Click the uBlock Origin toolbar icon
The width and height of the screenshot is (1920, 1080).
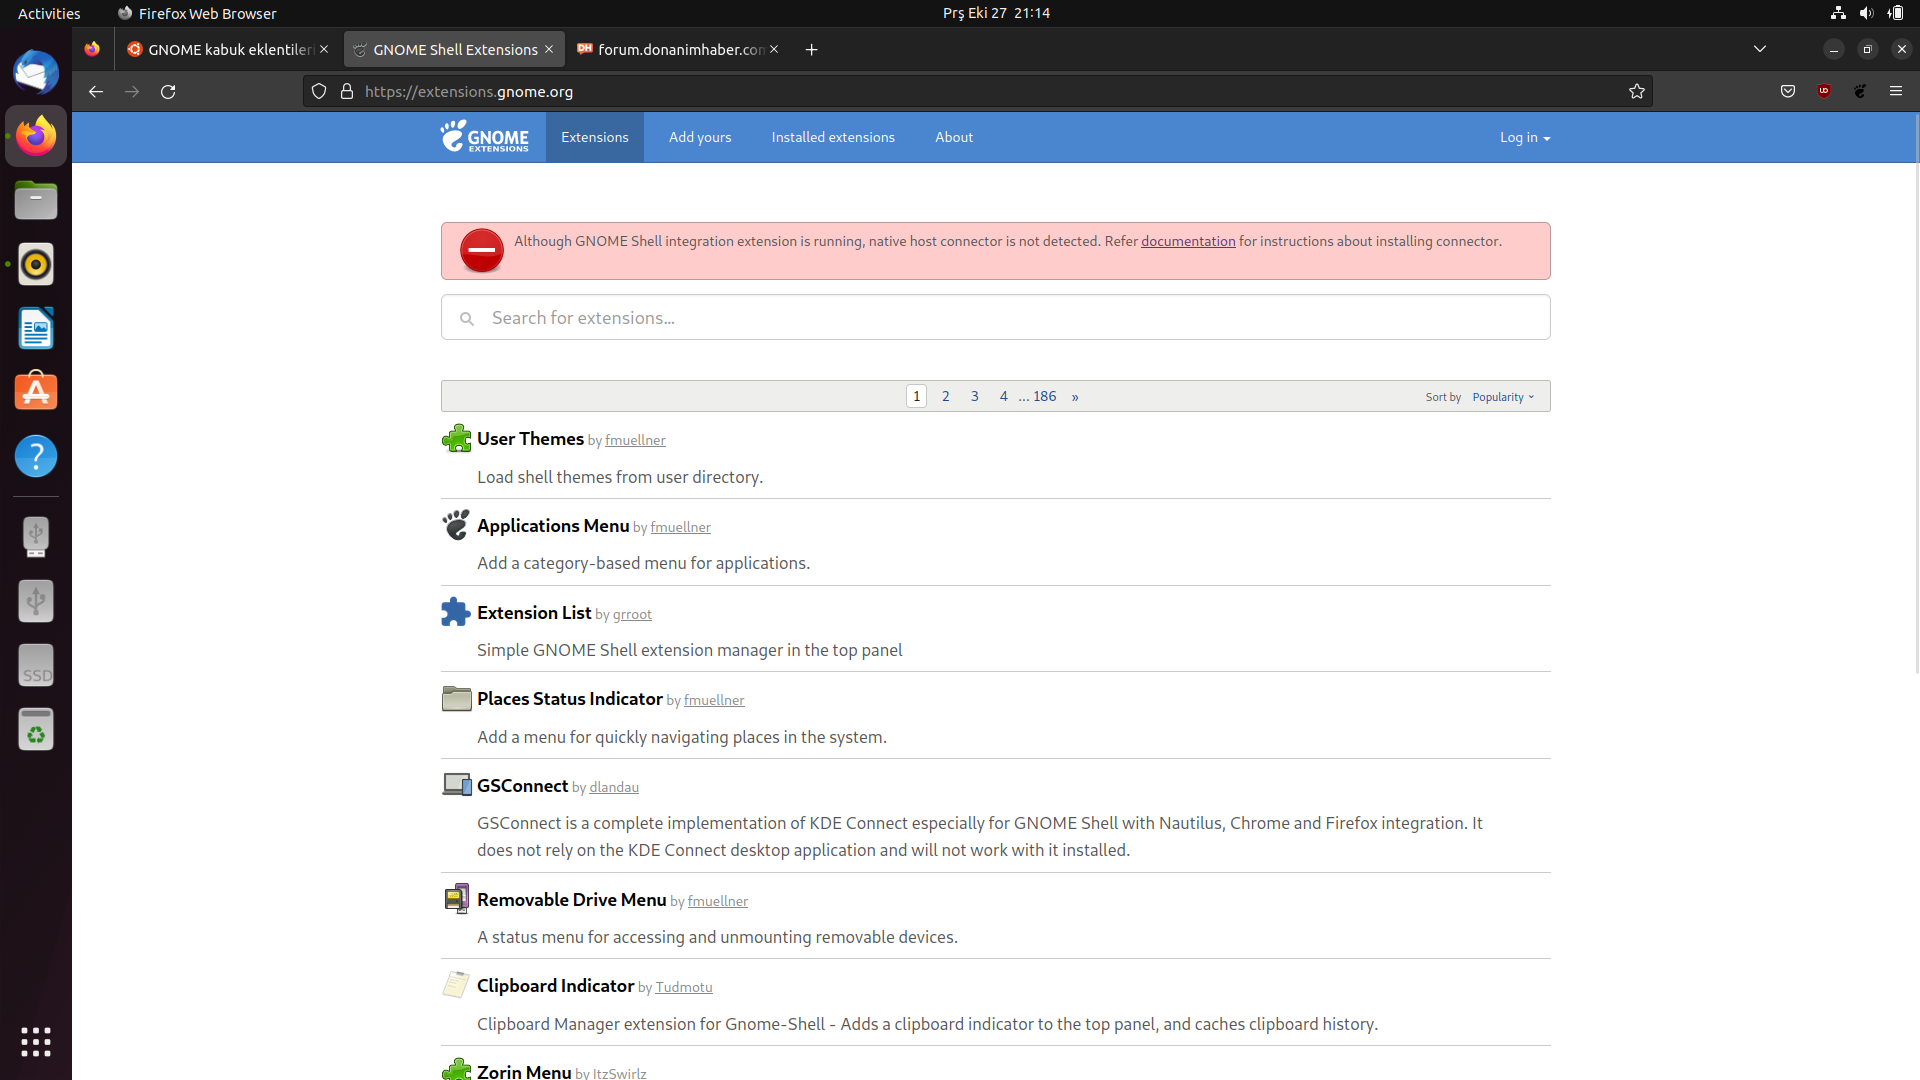pos(1824,92)
